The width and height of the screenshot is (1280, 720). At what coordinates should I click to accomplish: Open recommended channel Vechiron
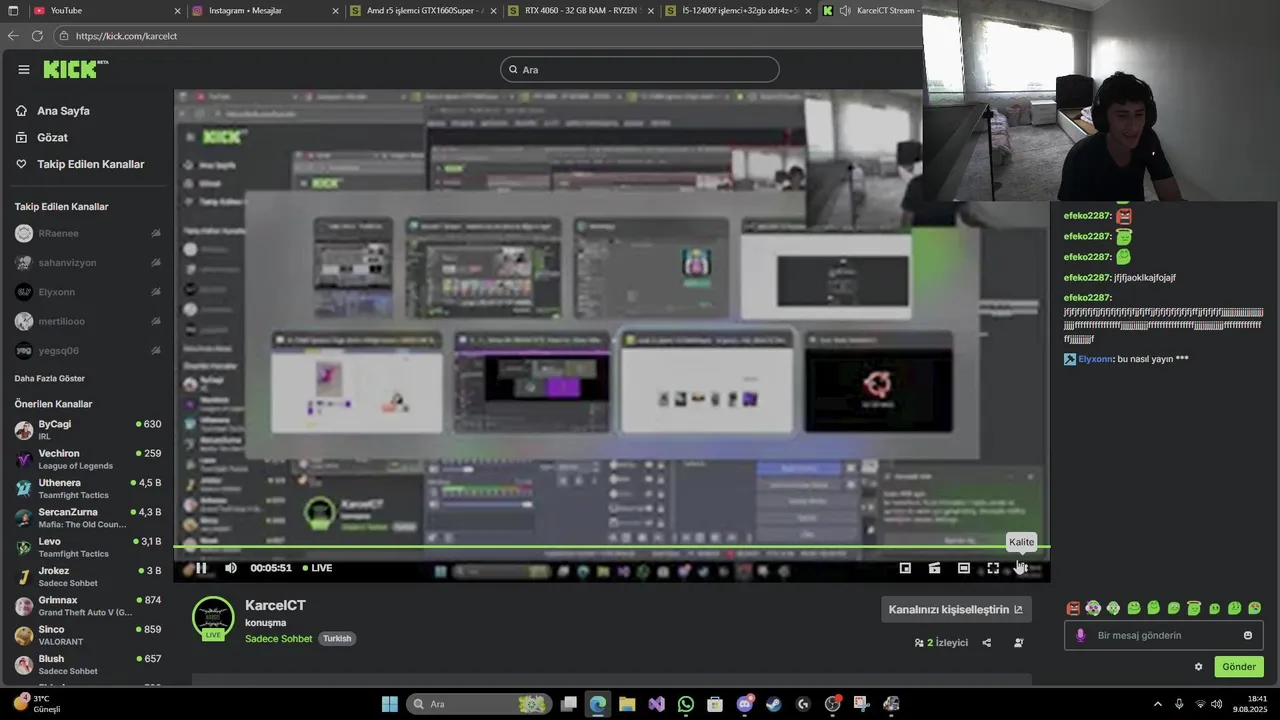tap(88, 459)
